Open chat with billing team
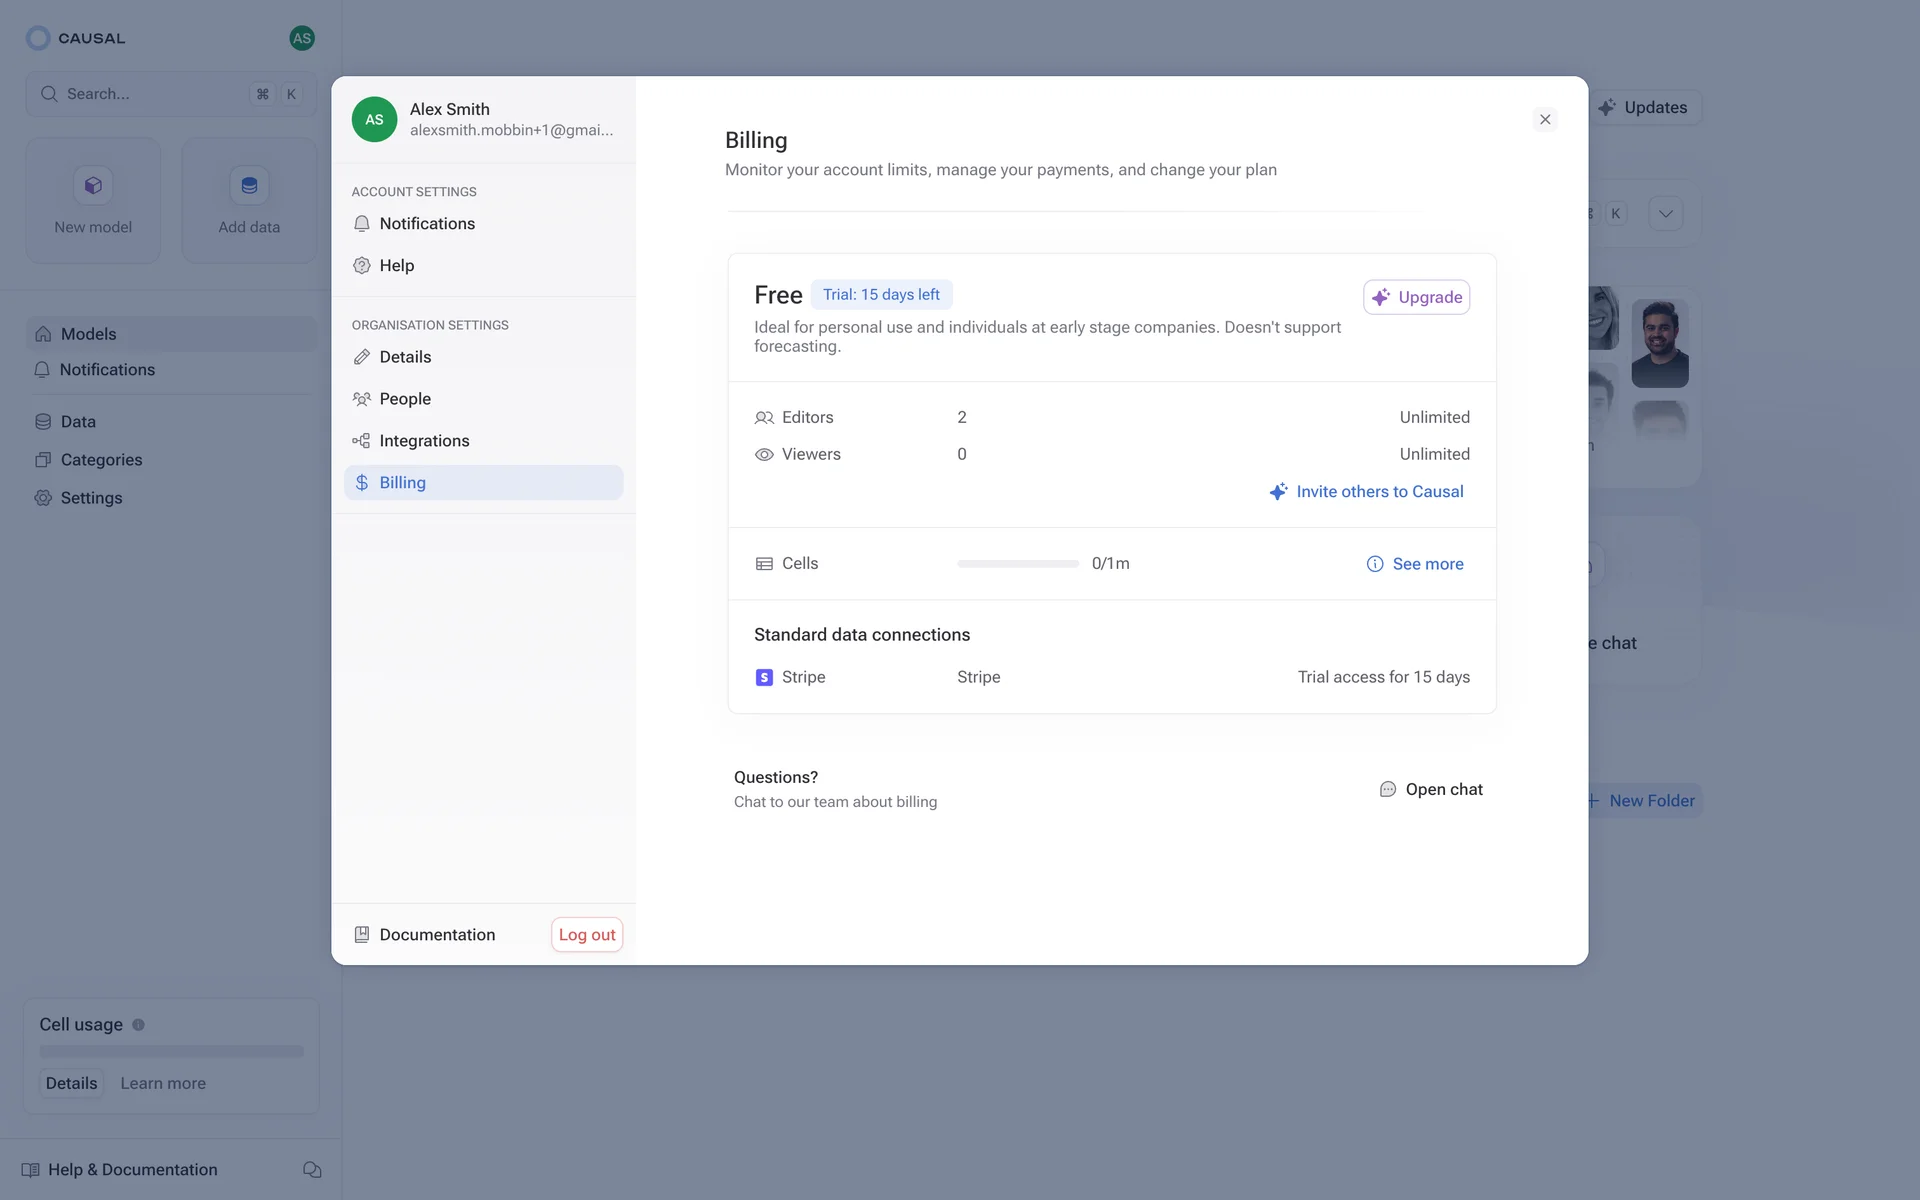 coord(1431,789)
